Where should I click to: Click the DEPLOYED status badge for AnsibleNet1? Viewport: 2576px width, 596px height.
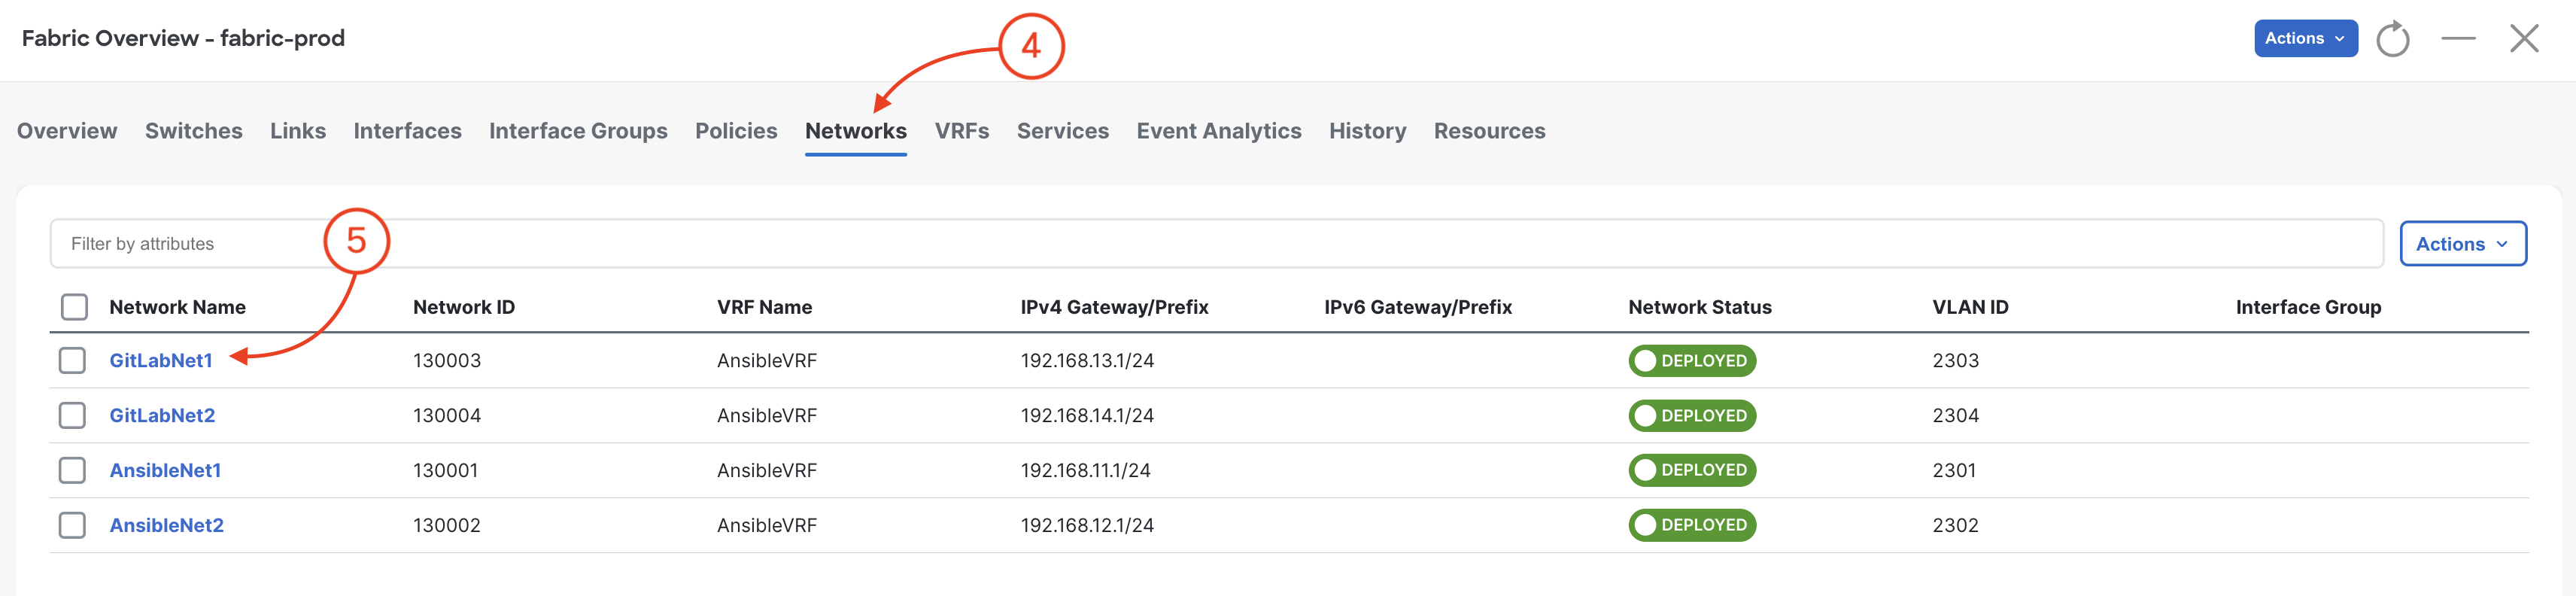pyautogui.click(x=1692, y=470)
